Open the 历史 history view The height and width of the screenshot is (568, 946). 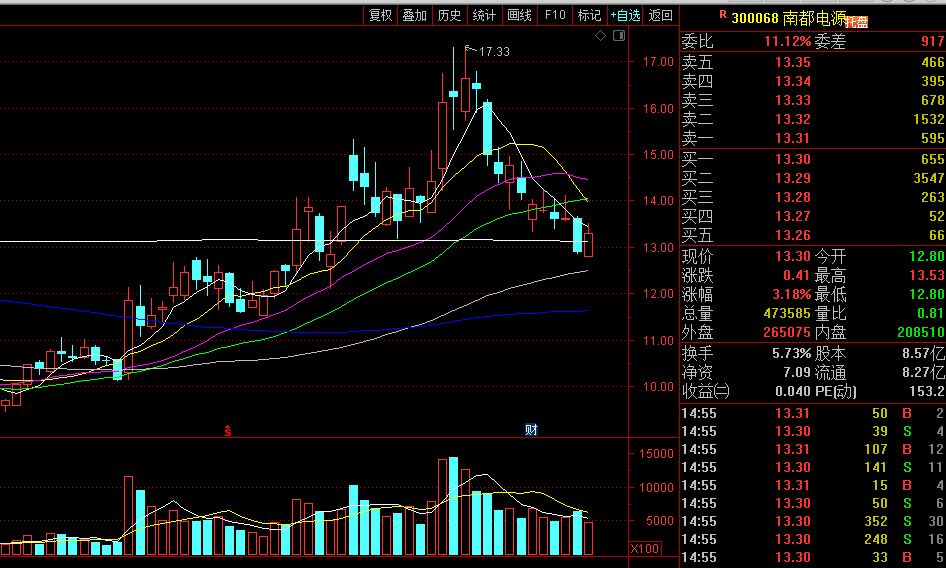(x=449, y=15)
